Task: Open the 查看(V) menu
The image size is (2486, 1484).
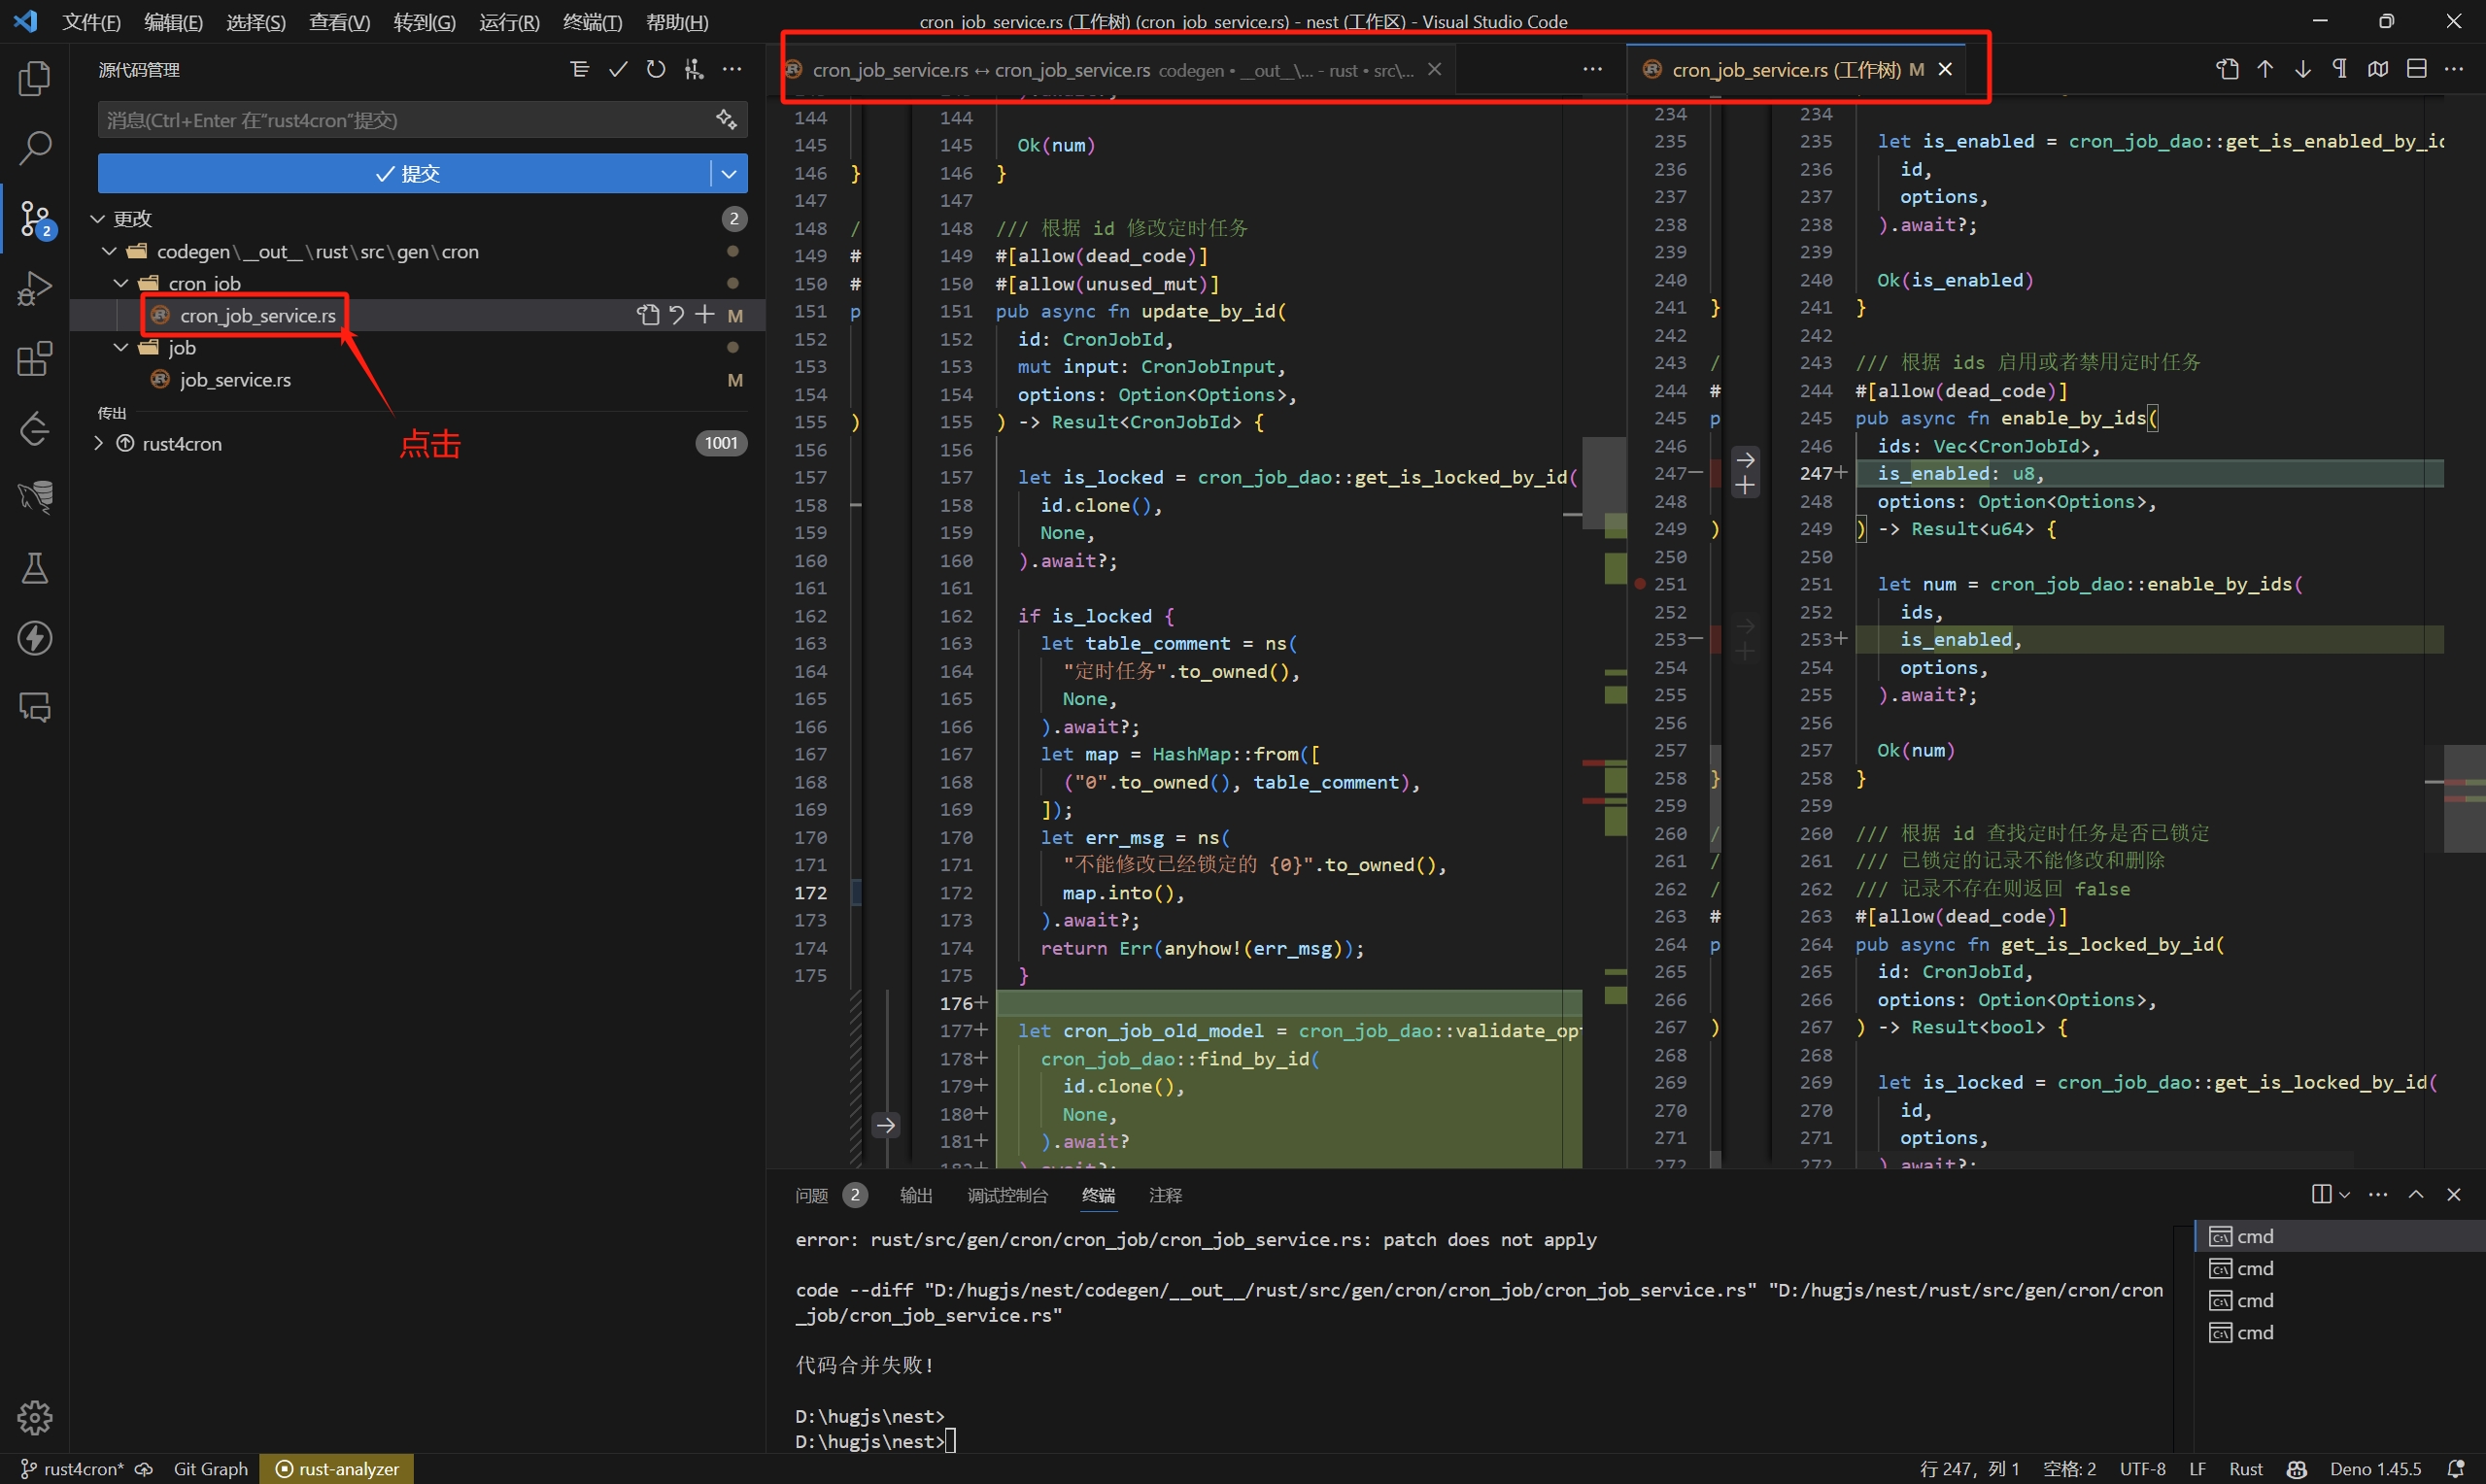Action: coord(339,21)
